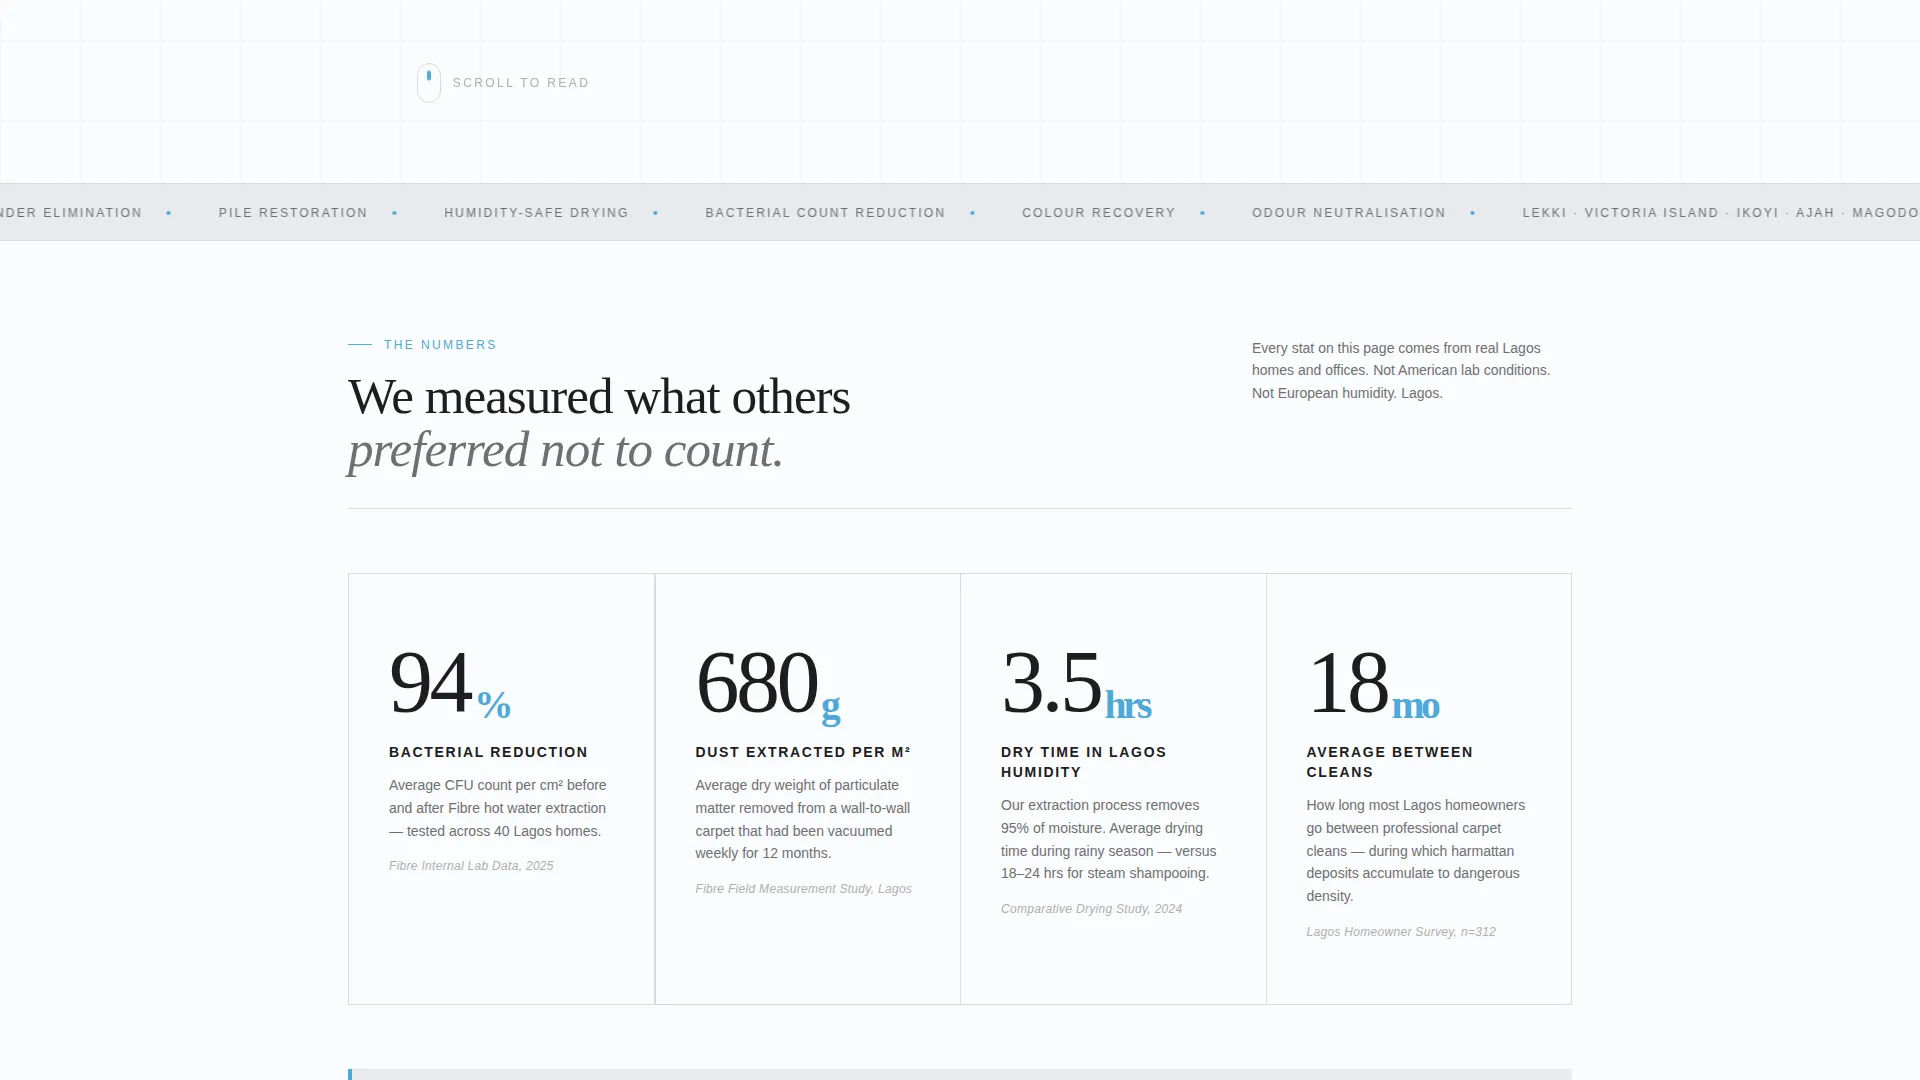Screen dimensions: 1920x1080
Task: Select 'COLOUR RECOVERY' in the ticker
Action: pyautogui.click(x=1099, y=213)
